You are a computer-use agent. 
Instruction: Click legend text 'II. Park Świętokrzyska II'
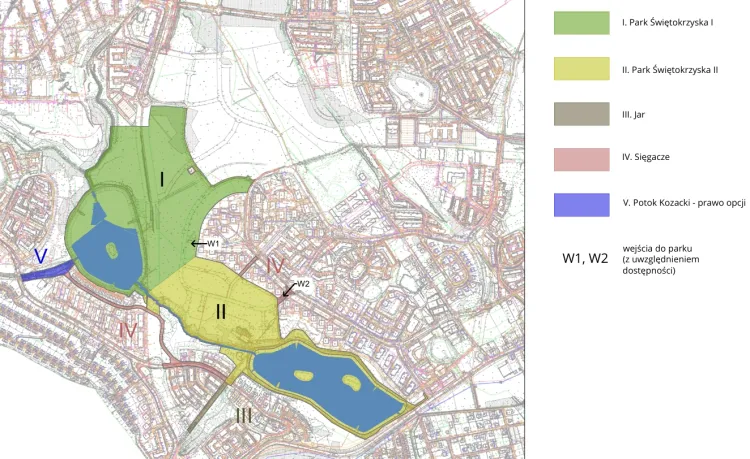point(670,70)
